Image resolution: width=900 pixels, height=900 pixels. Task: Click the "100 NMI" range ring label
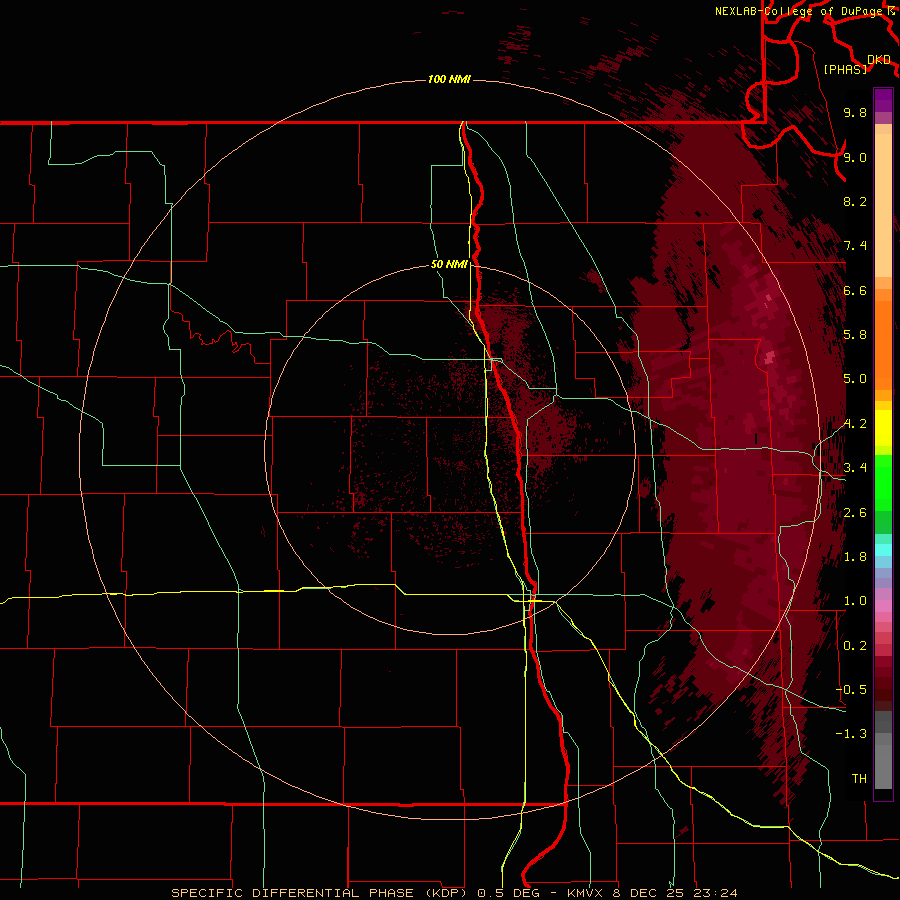click(449, 79)
